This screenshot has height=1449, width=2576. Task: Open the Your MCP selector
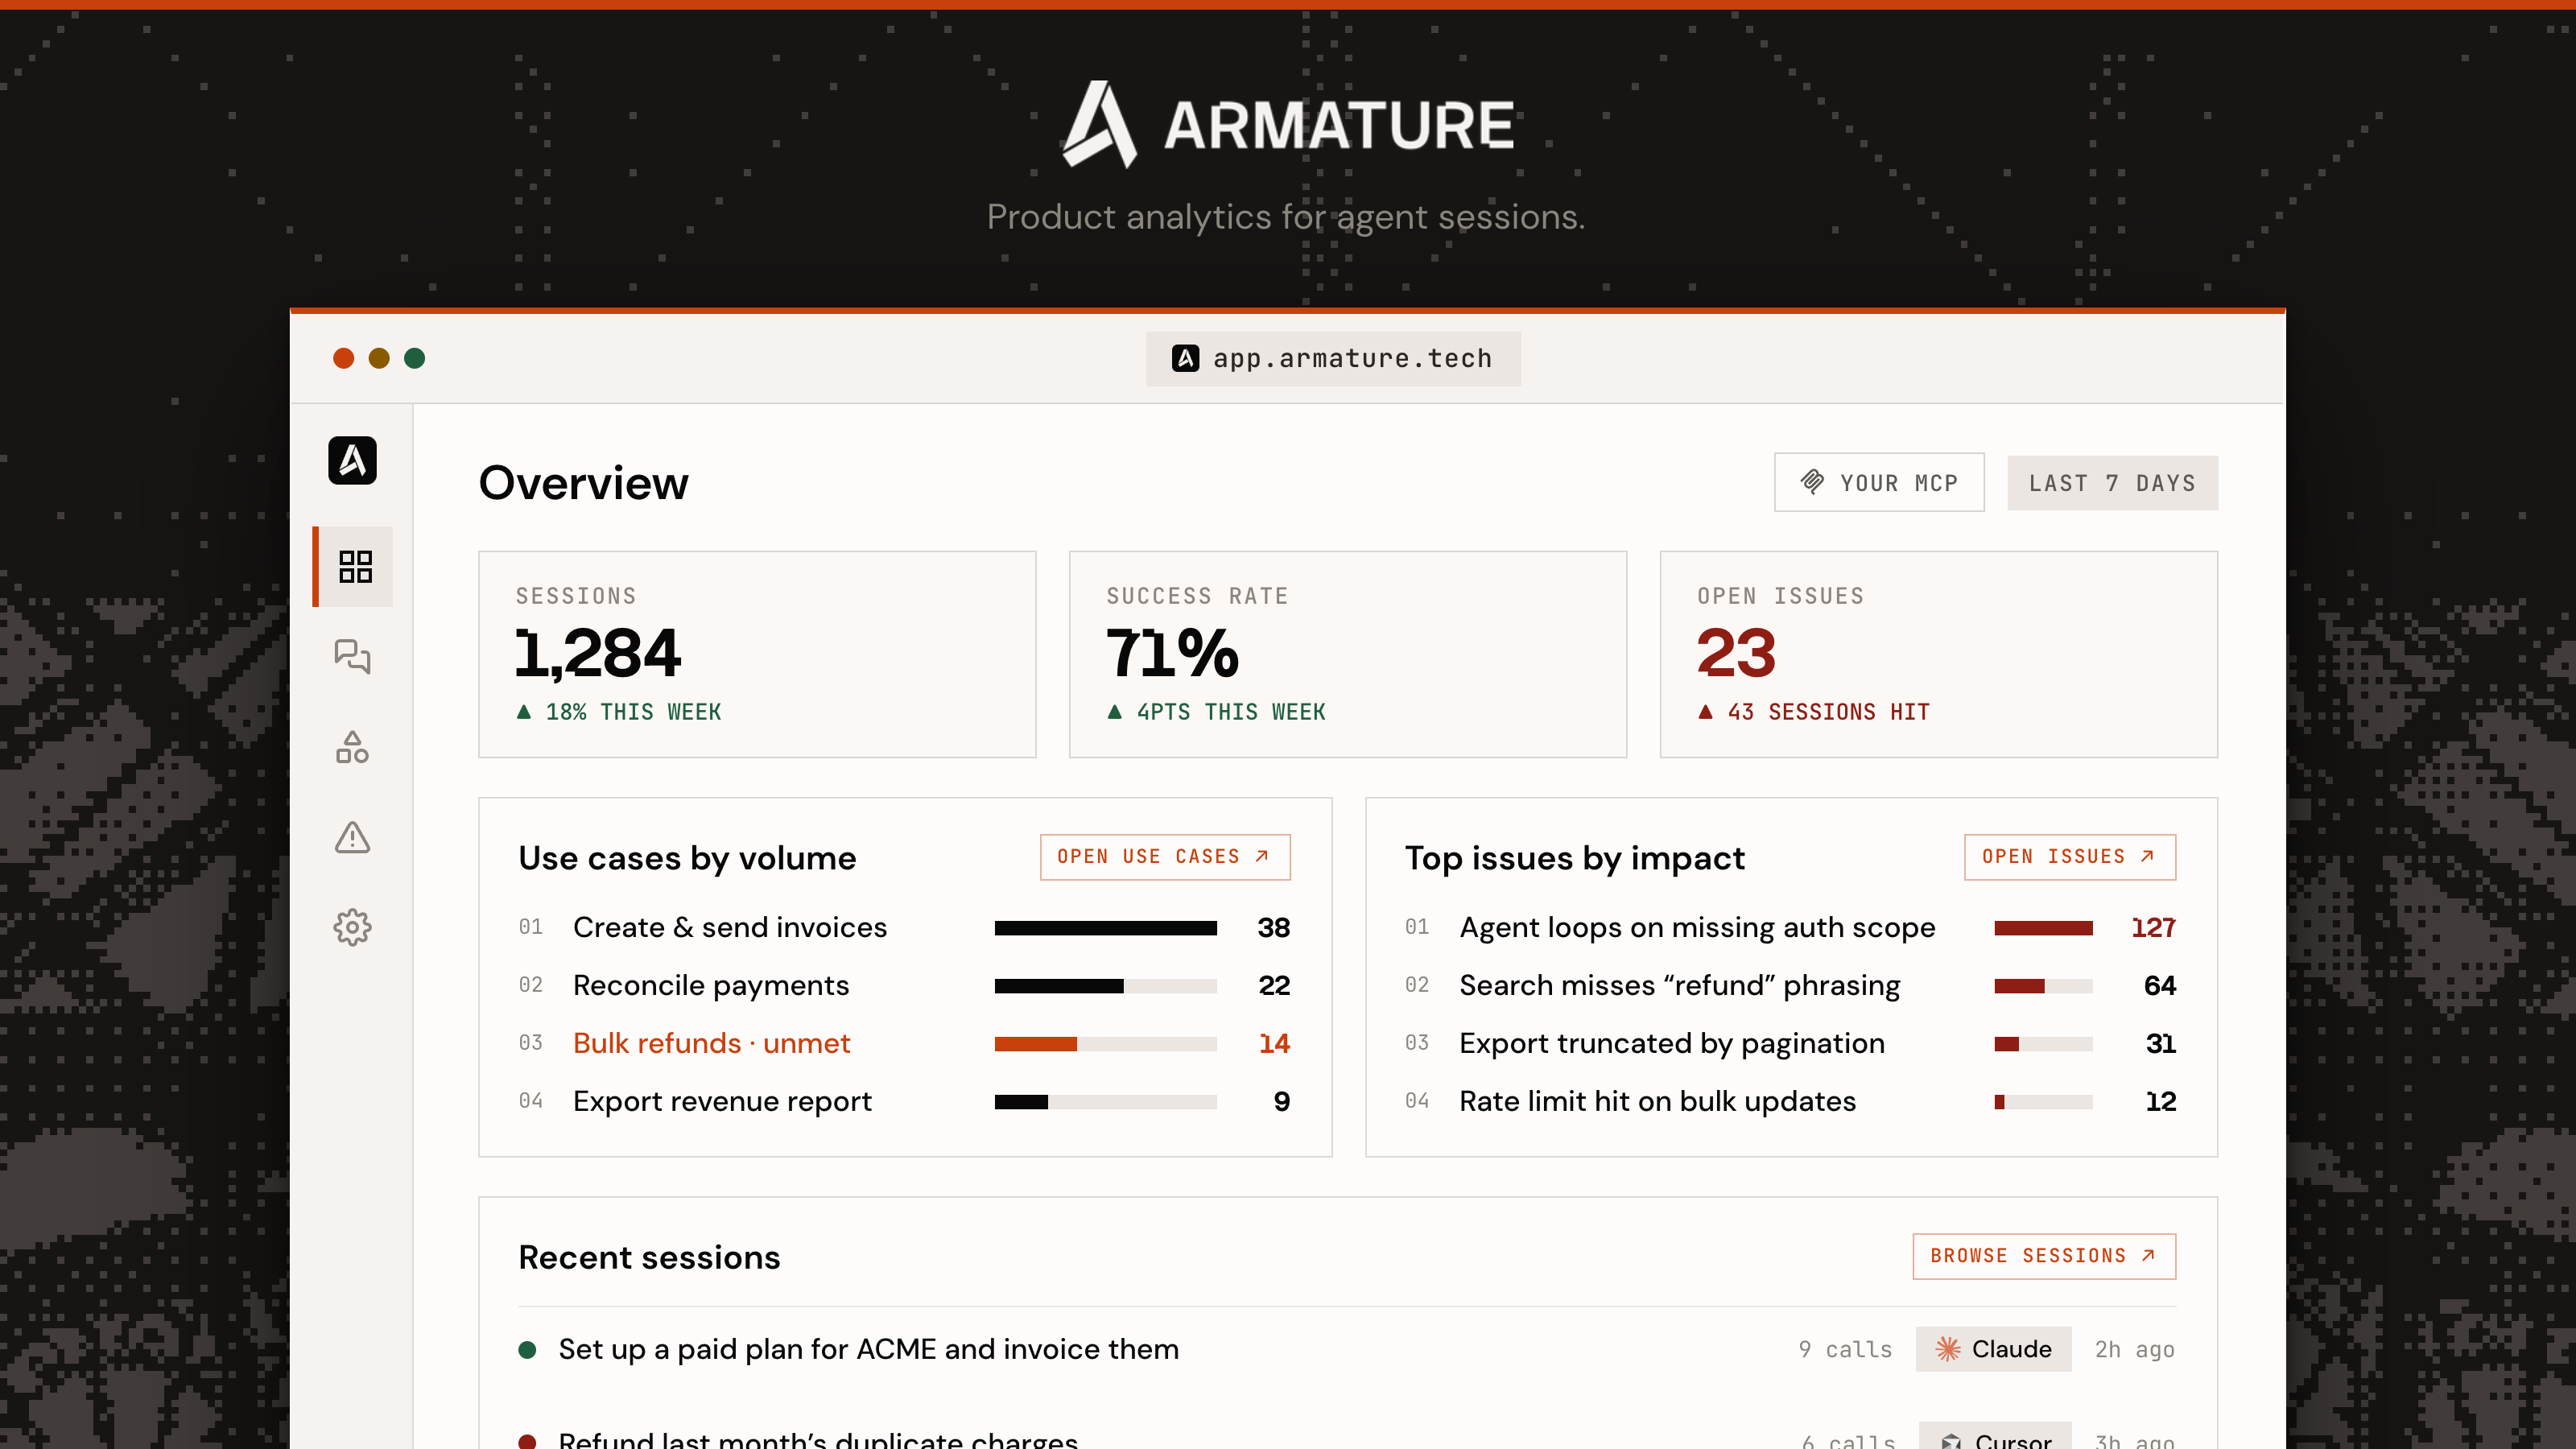click(x=1879, y=482)
